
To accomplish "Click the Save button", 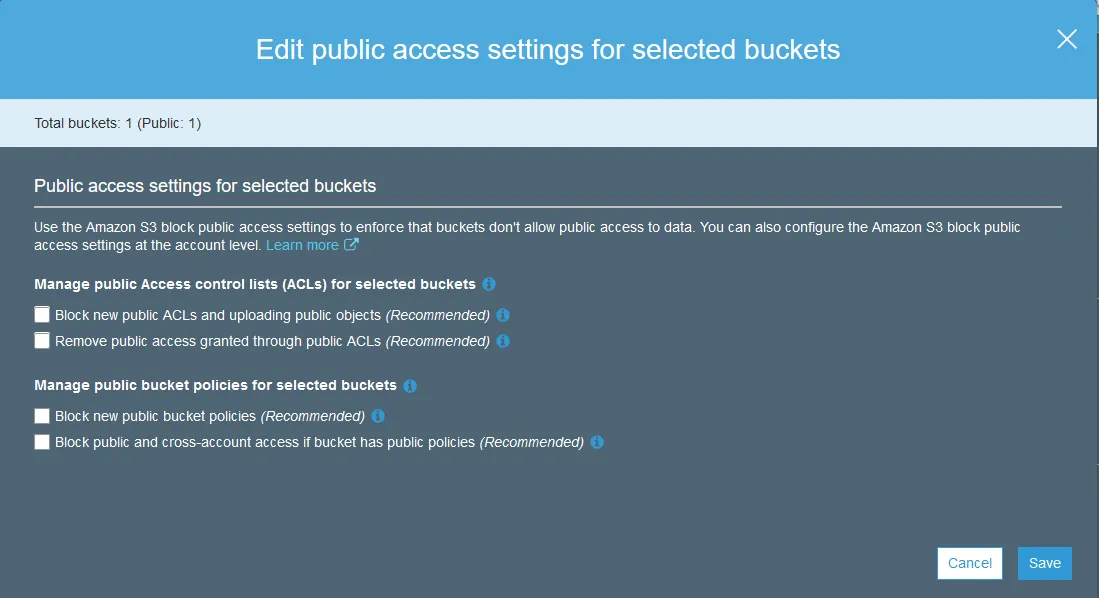I will pos(1044,563).
